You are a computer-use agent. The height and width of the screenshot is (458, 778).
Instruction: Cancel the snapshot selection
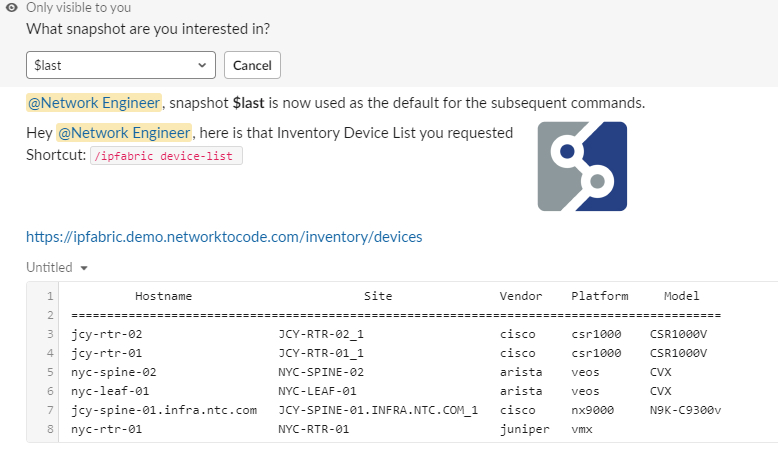(252, 65)
